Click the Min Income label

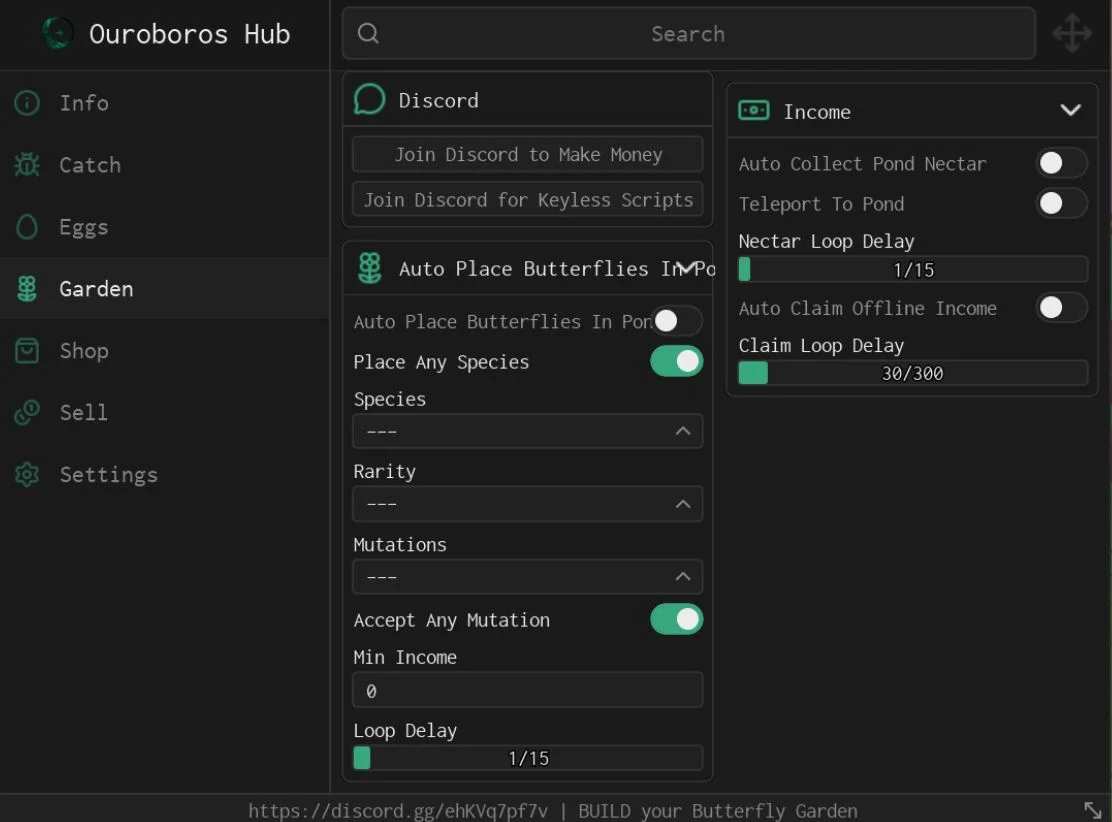(405, 657)
